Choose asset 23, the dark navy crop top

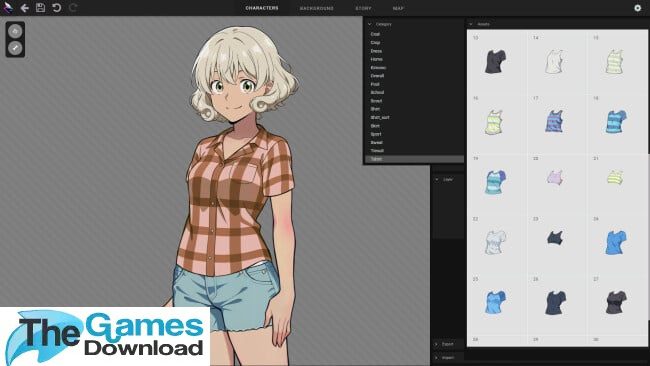[555, 238]
